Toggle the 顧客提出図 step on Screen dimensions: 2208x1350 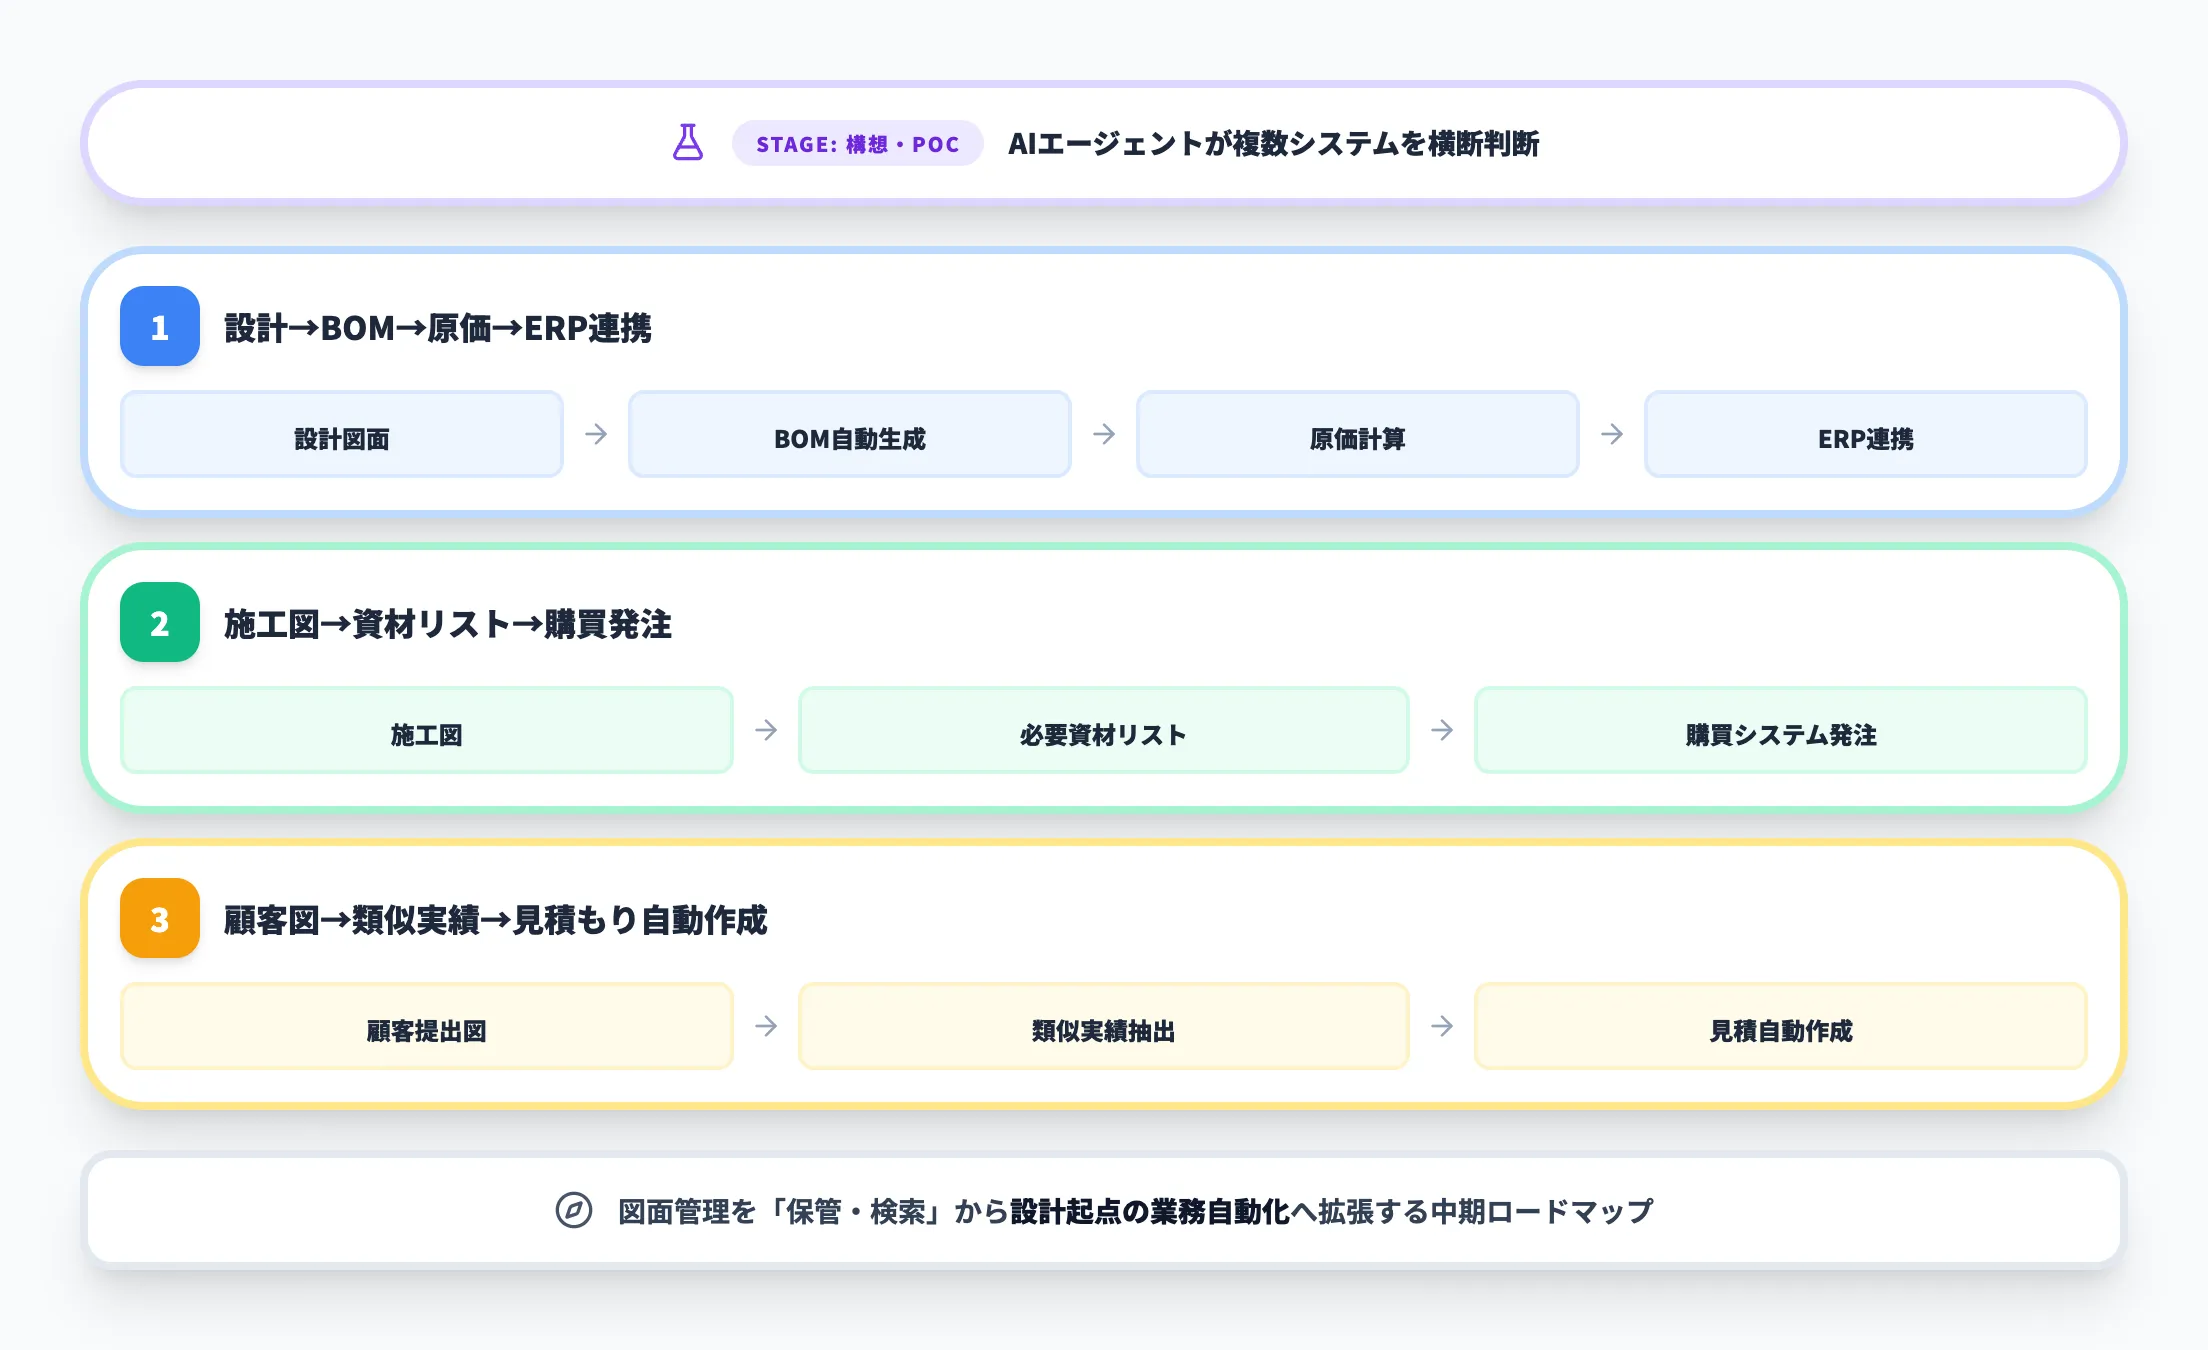[427, 1025]
